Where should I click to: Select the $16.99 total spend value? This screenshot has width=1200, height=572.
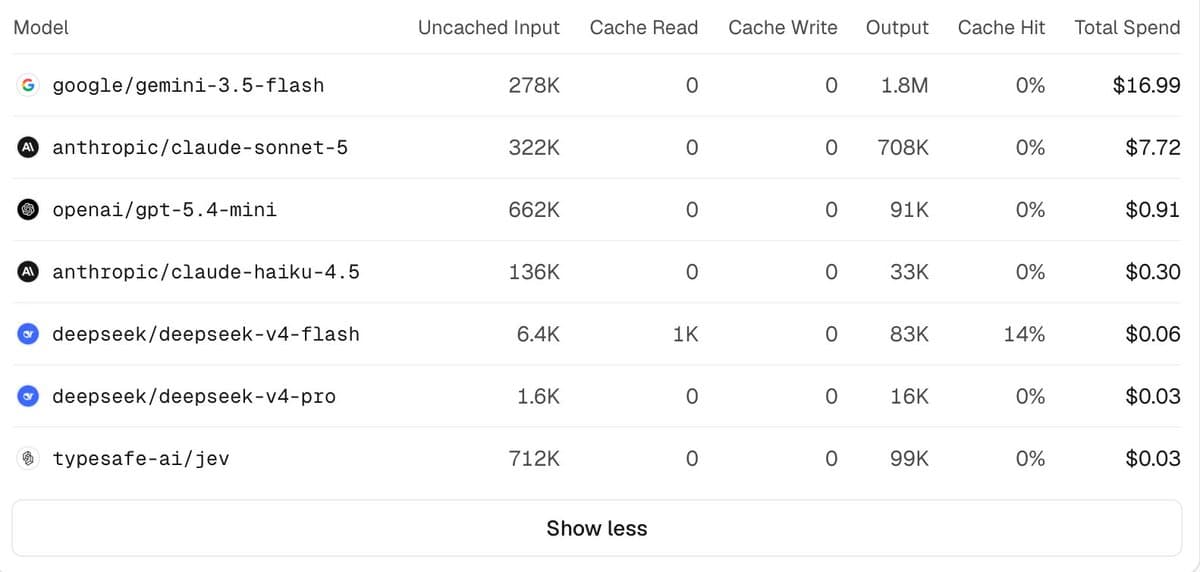pos(1147,86)
